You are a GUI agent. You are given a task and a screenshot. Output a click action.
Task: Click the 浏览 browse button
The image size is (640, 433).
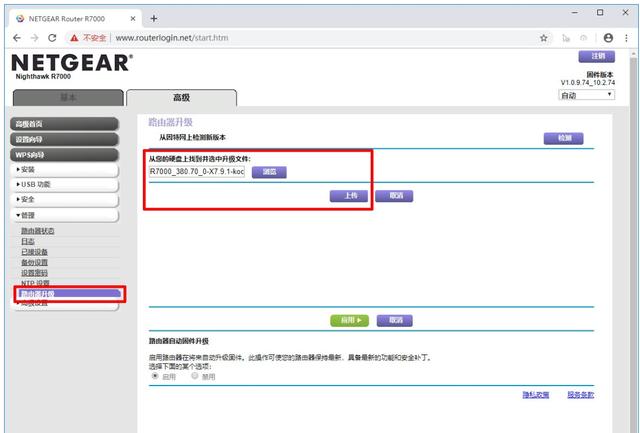coord(269,172)
